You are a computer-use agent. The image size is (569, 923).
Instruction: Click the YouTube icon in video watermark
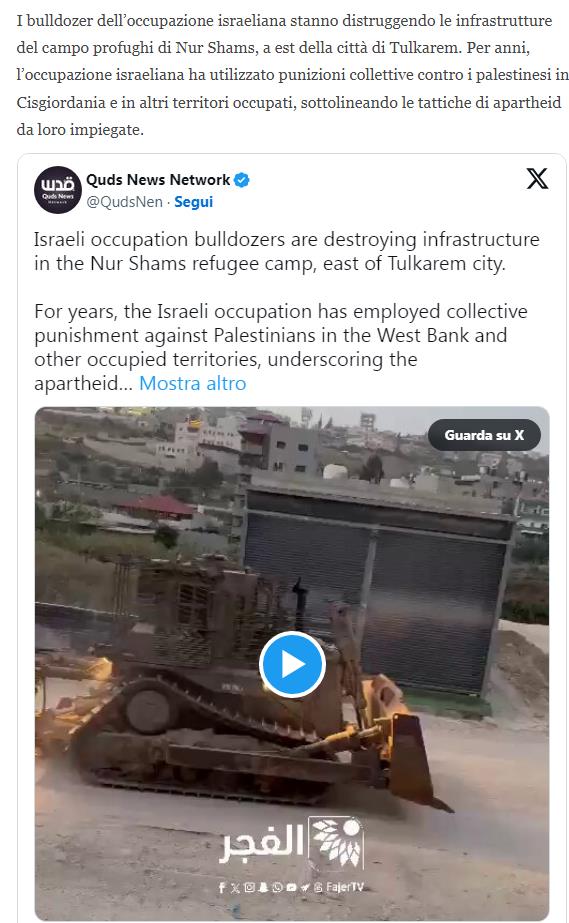click(291, 887)
